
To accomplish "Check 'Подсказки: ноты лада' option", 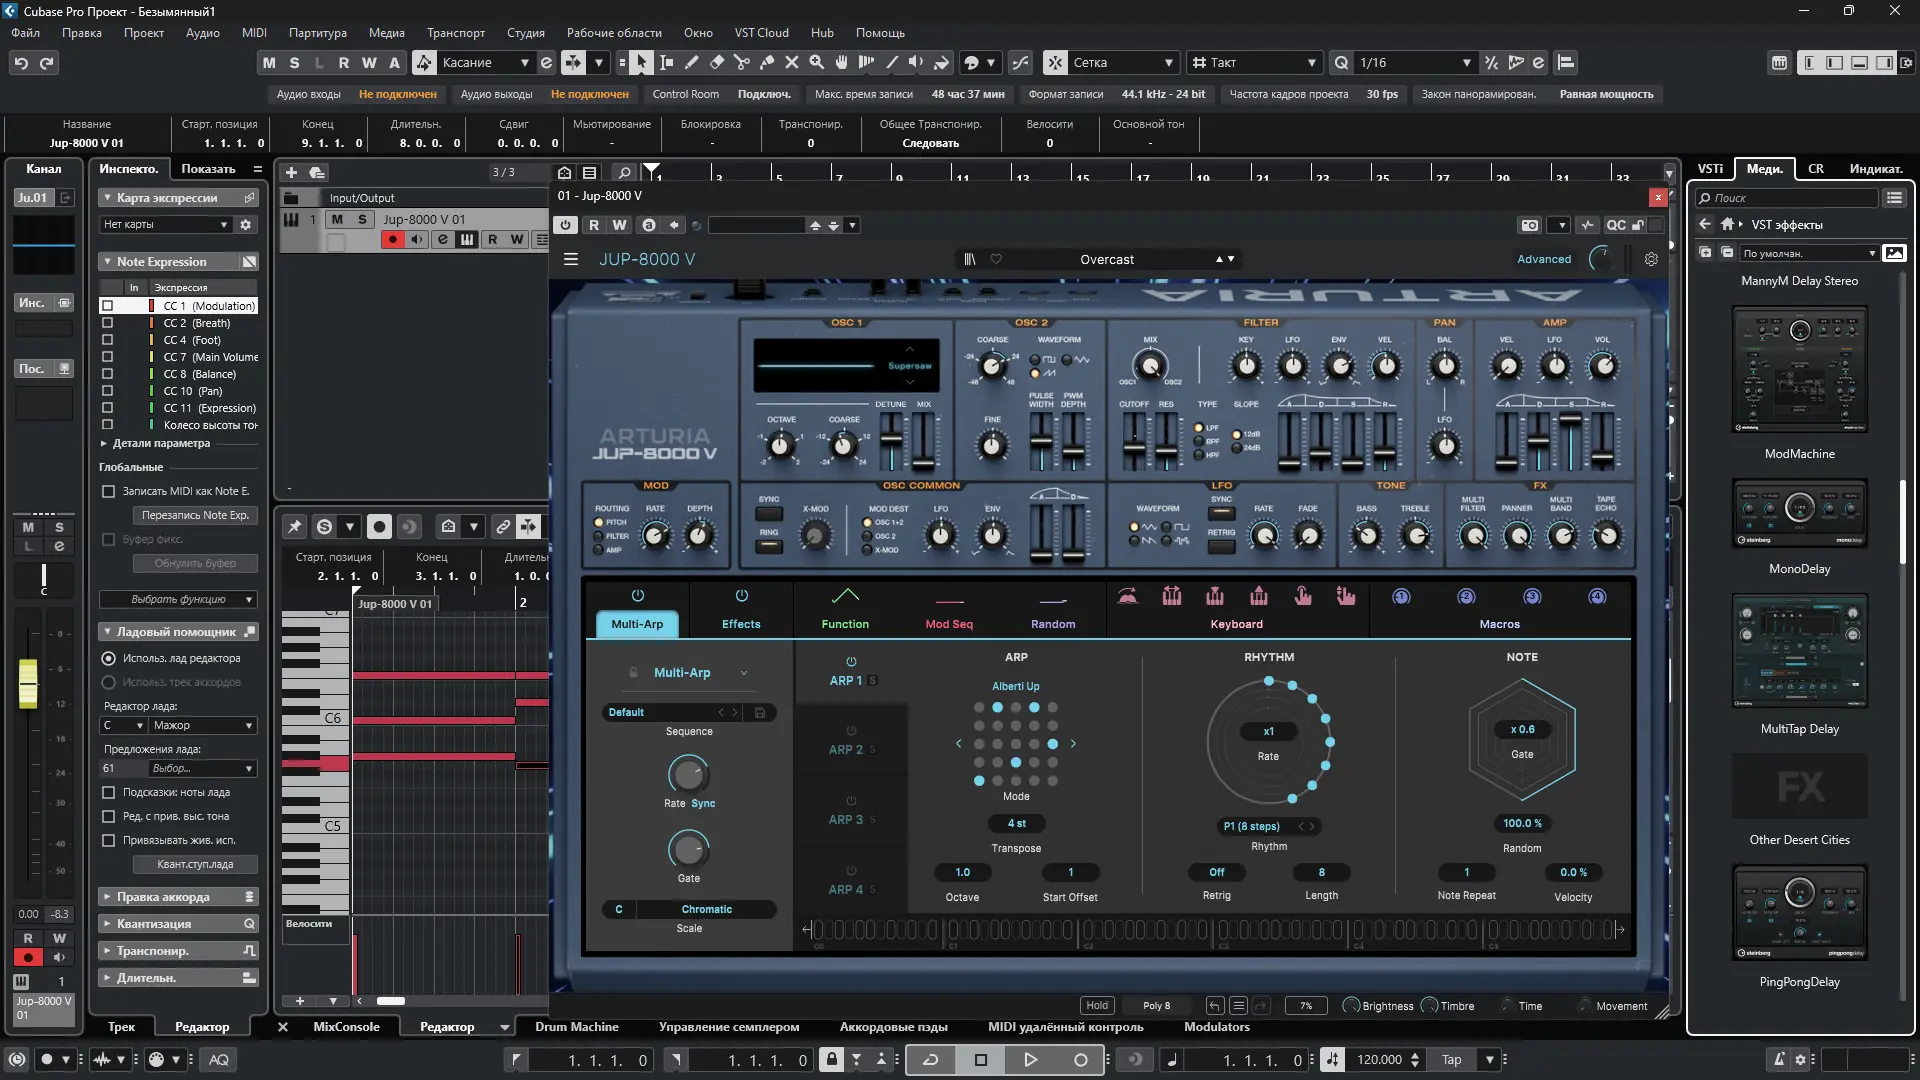I will [x=109, y=792].
